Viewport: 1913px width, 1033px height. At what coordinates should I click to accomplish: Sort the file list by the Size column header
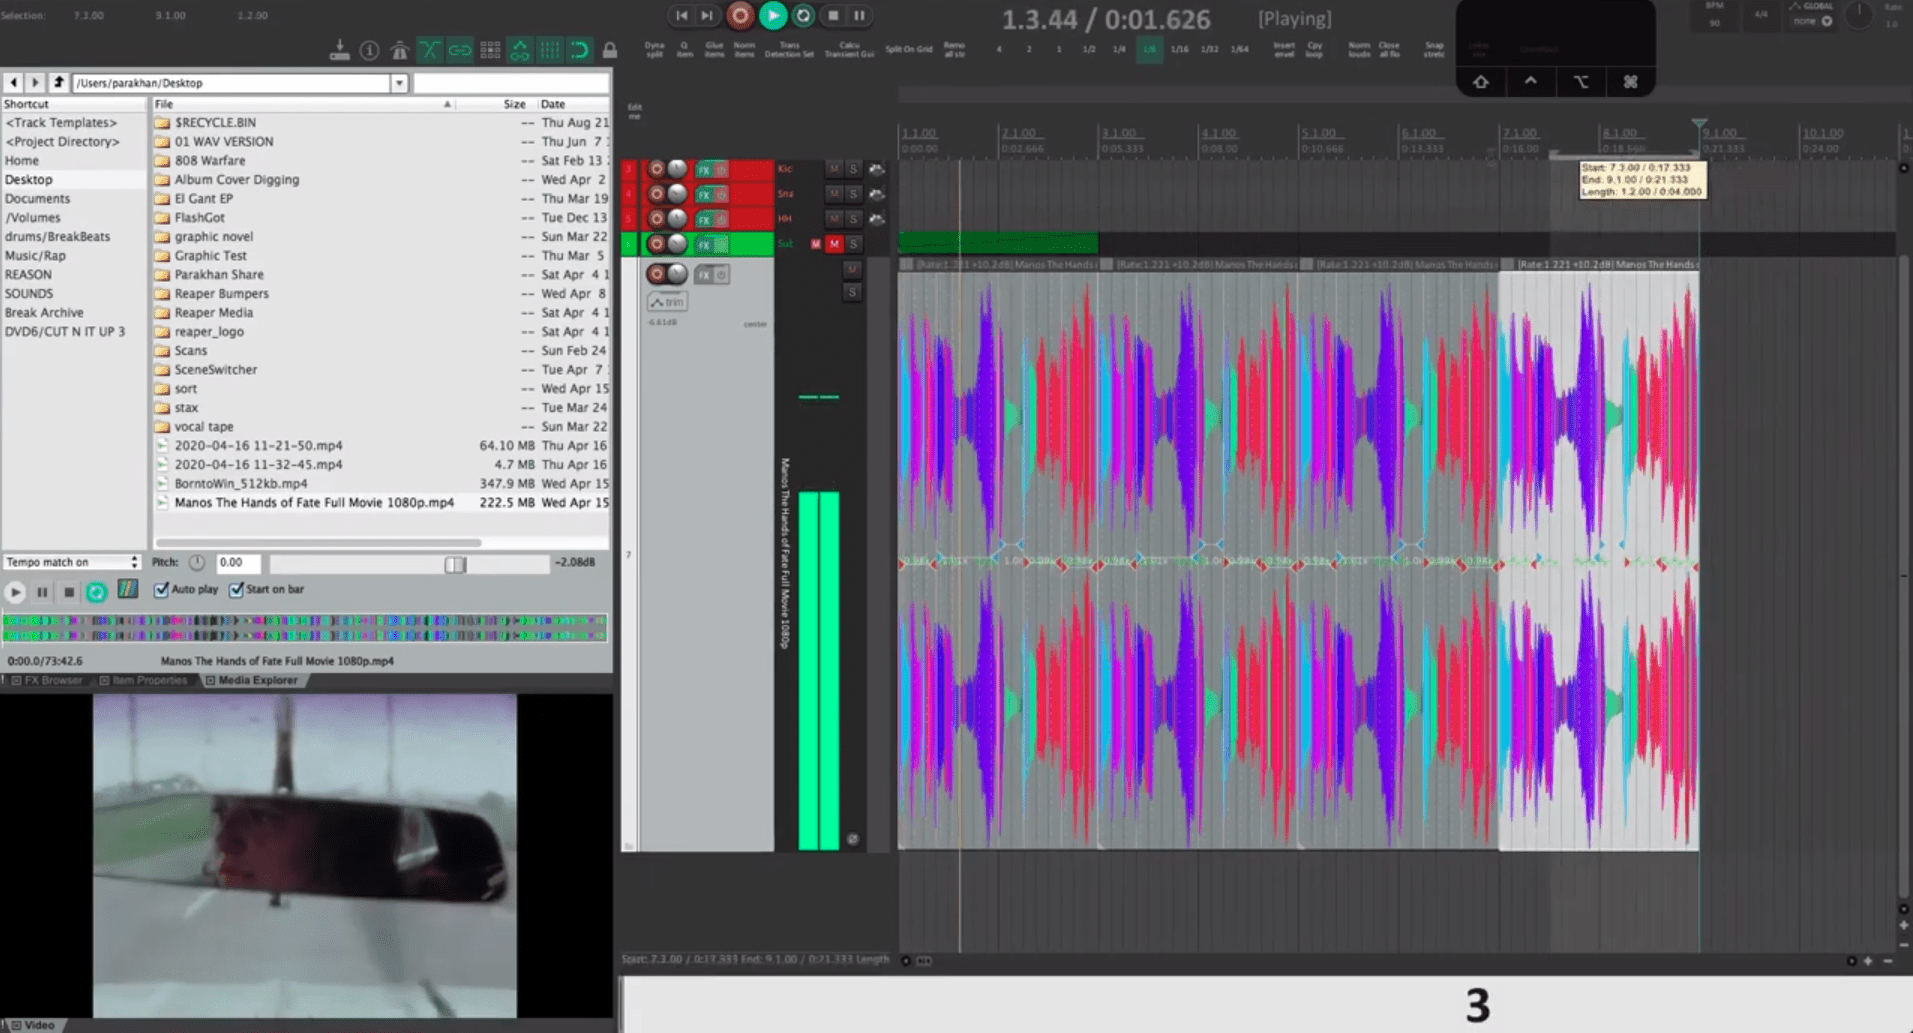click(514, 104)
